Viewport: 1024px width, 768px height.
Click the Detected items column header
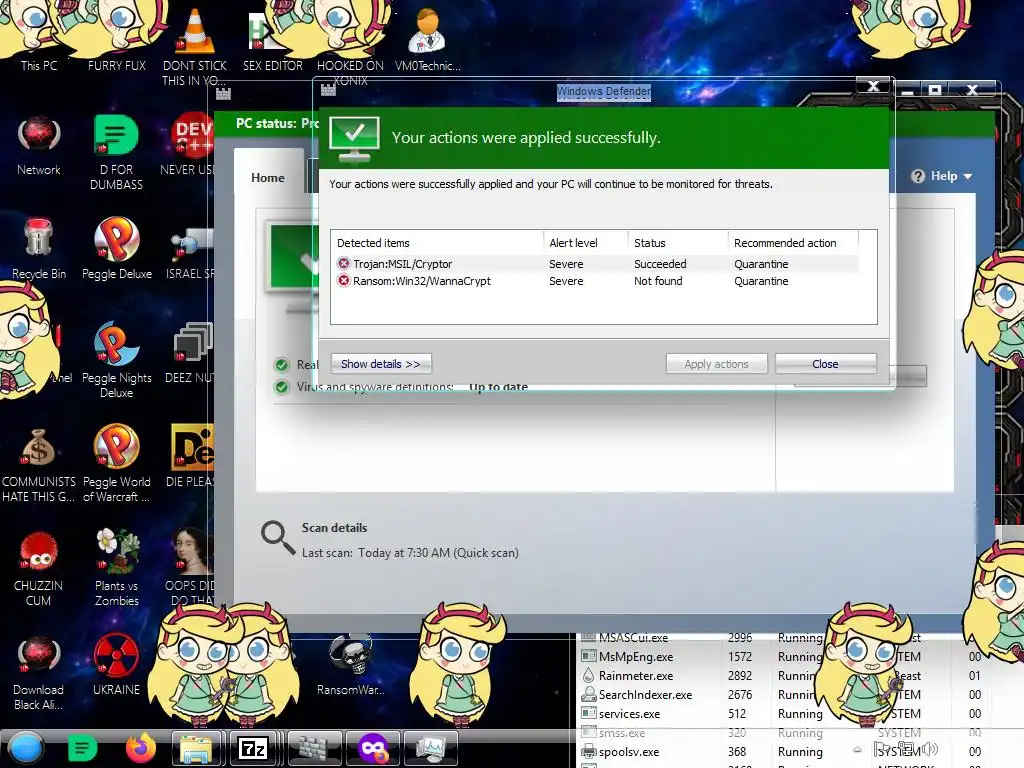click(438, 243)
